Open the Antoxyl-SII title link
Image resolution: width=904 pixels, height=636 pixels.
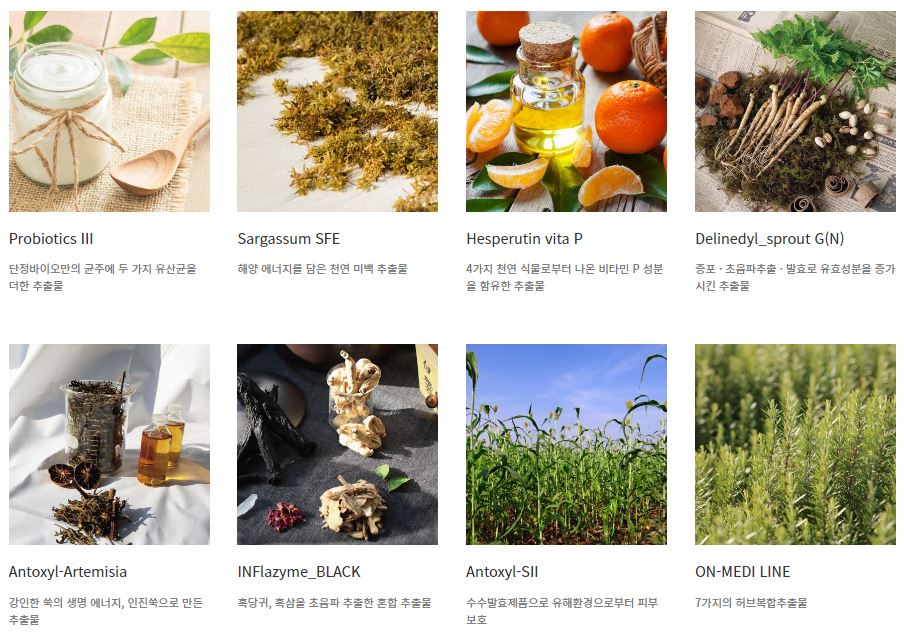[502, 572]
